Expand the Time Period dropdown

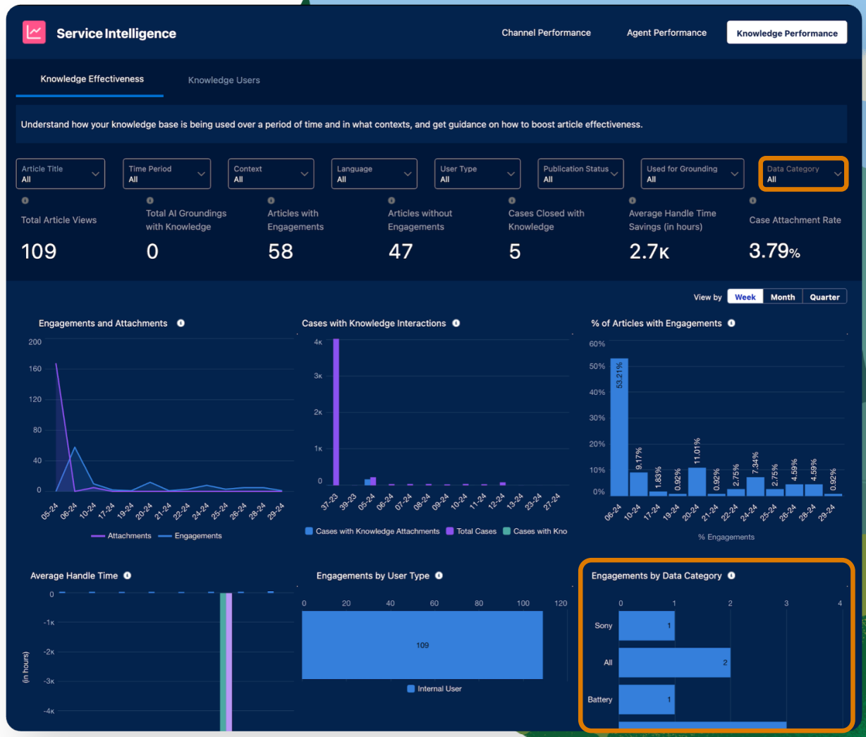click(x=166, y=174)
